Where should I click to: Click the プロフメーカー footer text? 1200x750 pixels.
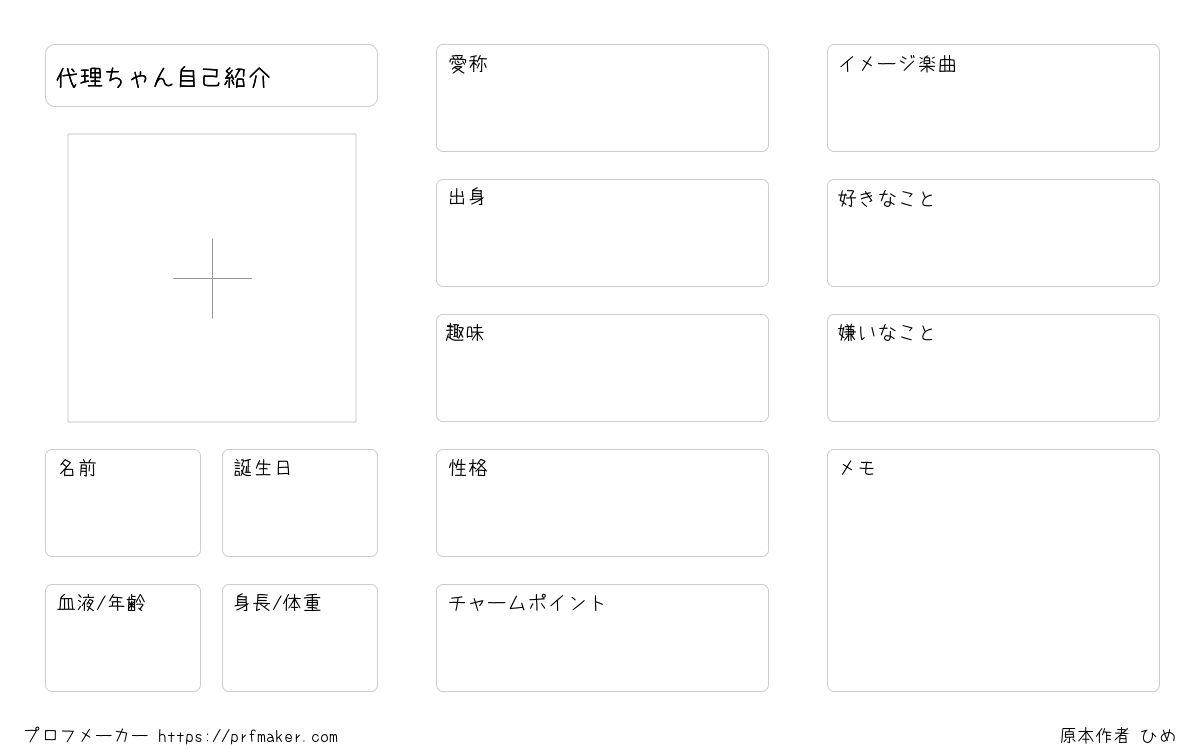tap(86, 736)
